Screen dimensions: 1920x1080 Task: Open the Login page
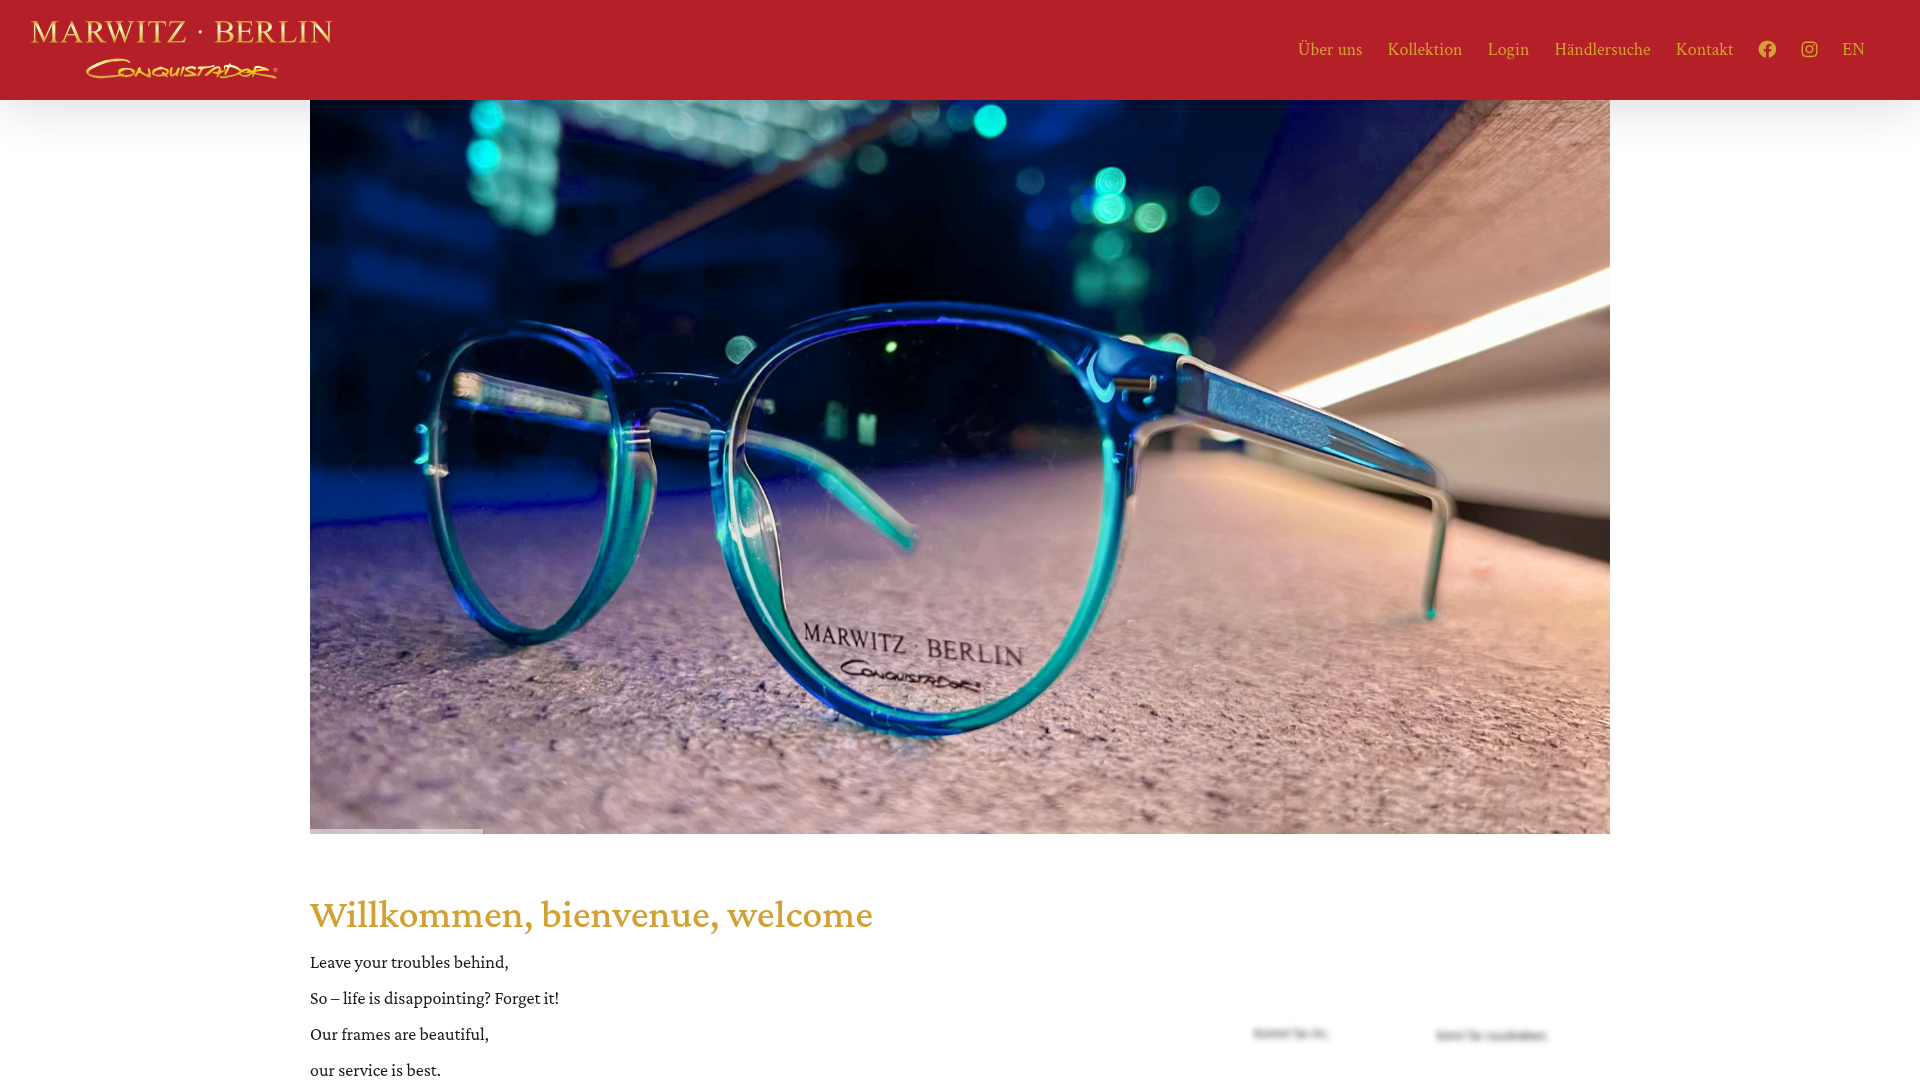(1508, 49)
